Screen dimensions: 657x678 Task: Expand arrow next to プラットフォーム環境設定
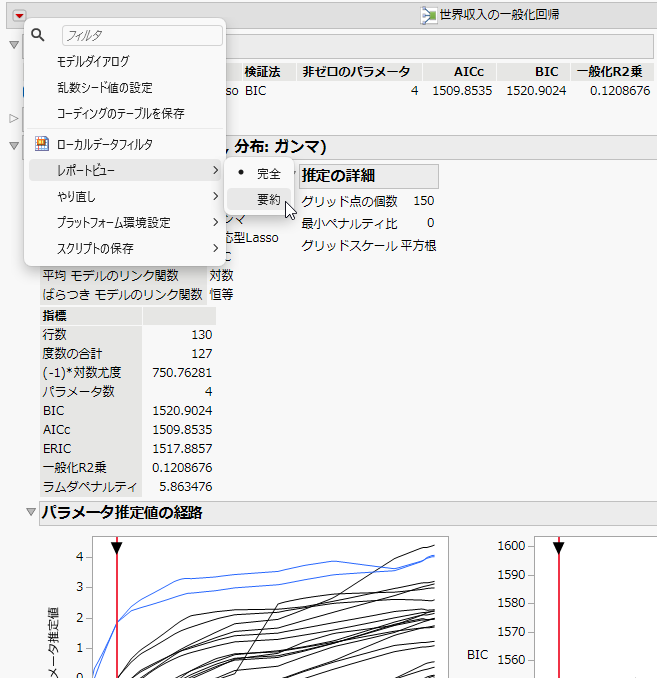[215, 223]
